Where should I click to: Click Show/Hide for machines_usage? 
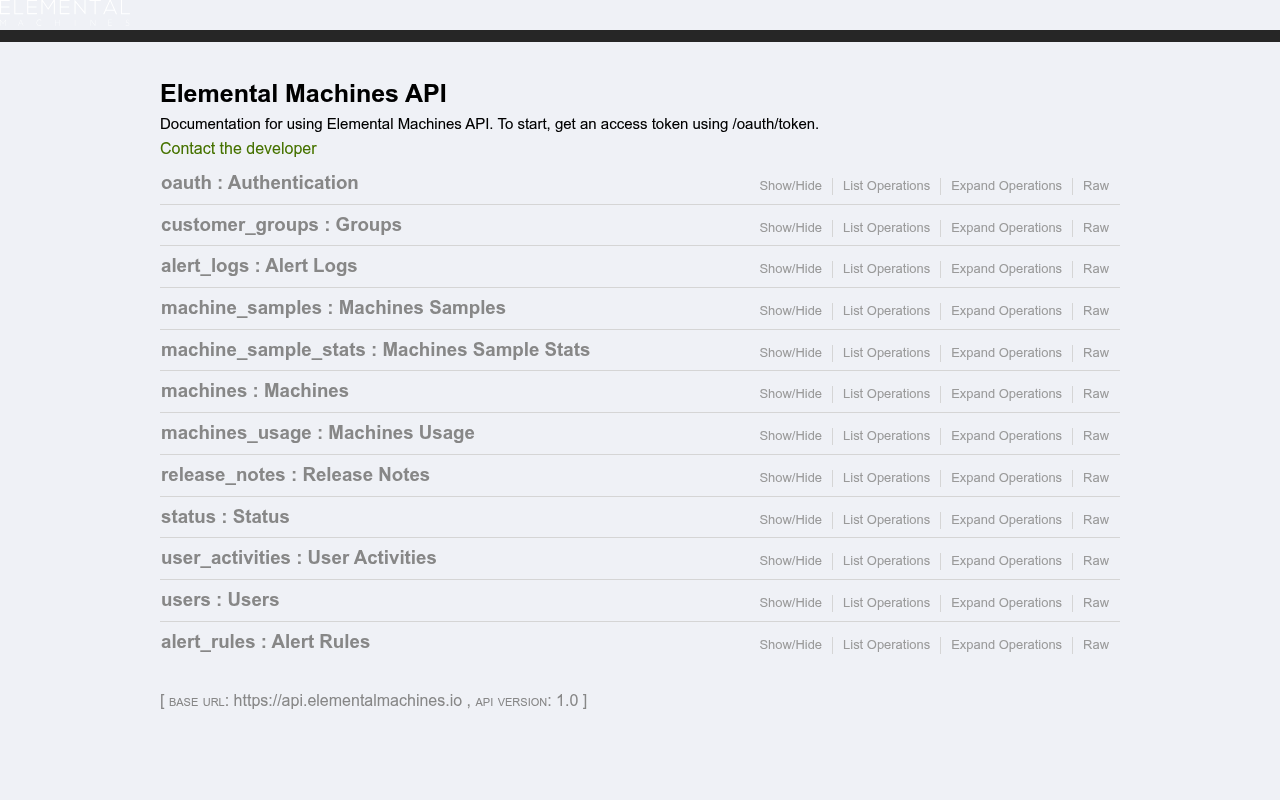[790, 436]
